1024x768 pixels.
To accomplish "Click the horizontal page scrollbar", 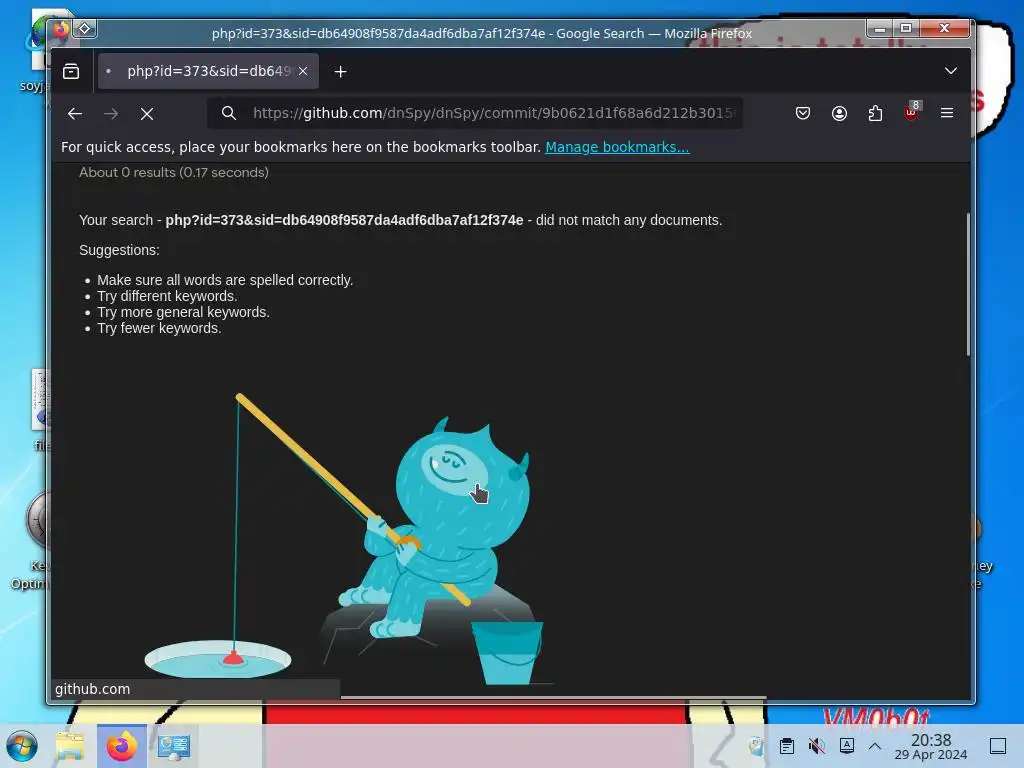I will tap(553, 697).
